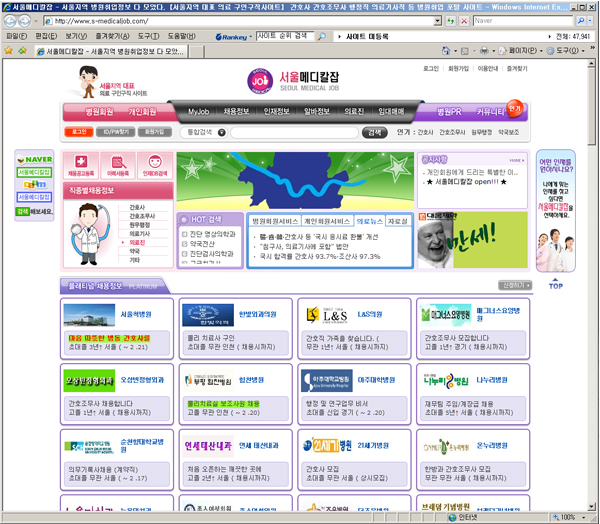Switch to the 병원회원서비스 tab

(275, 221)
